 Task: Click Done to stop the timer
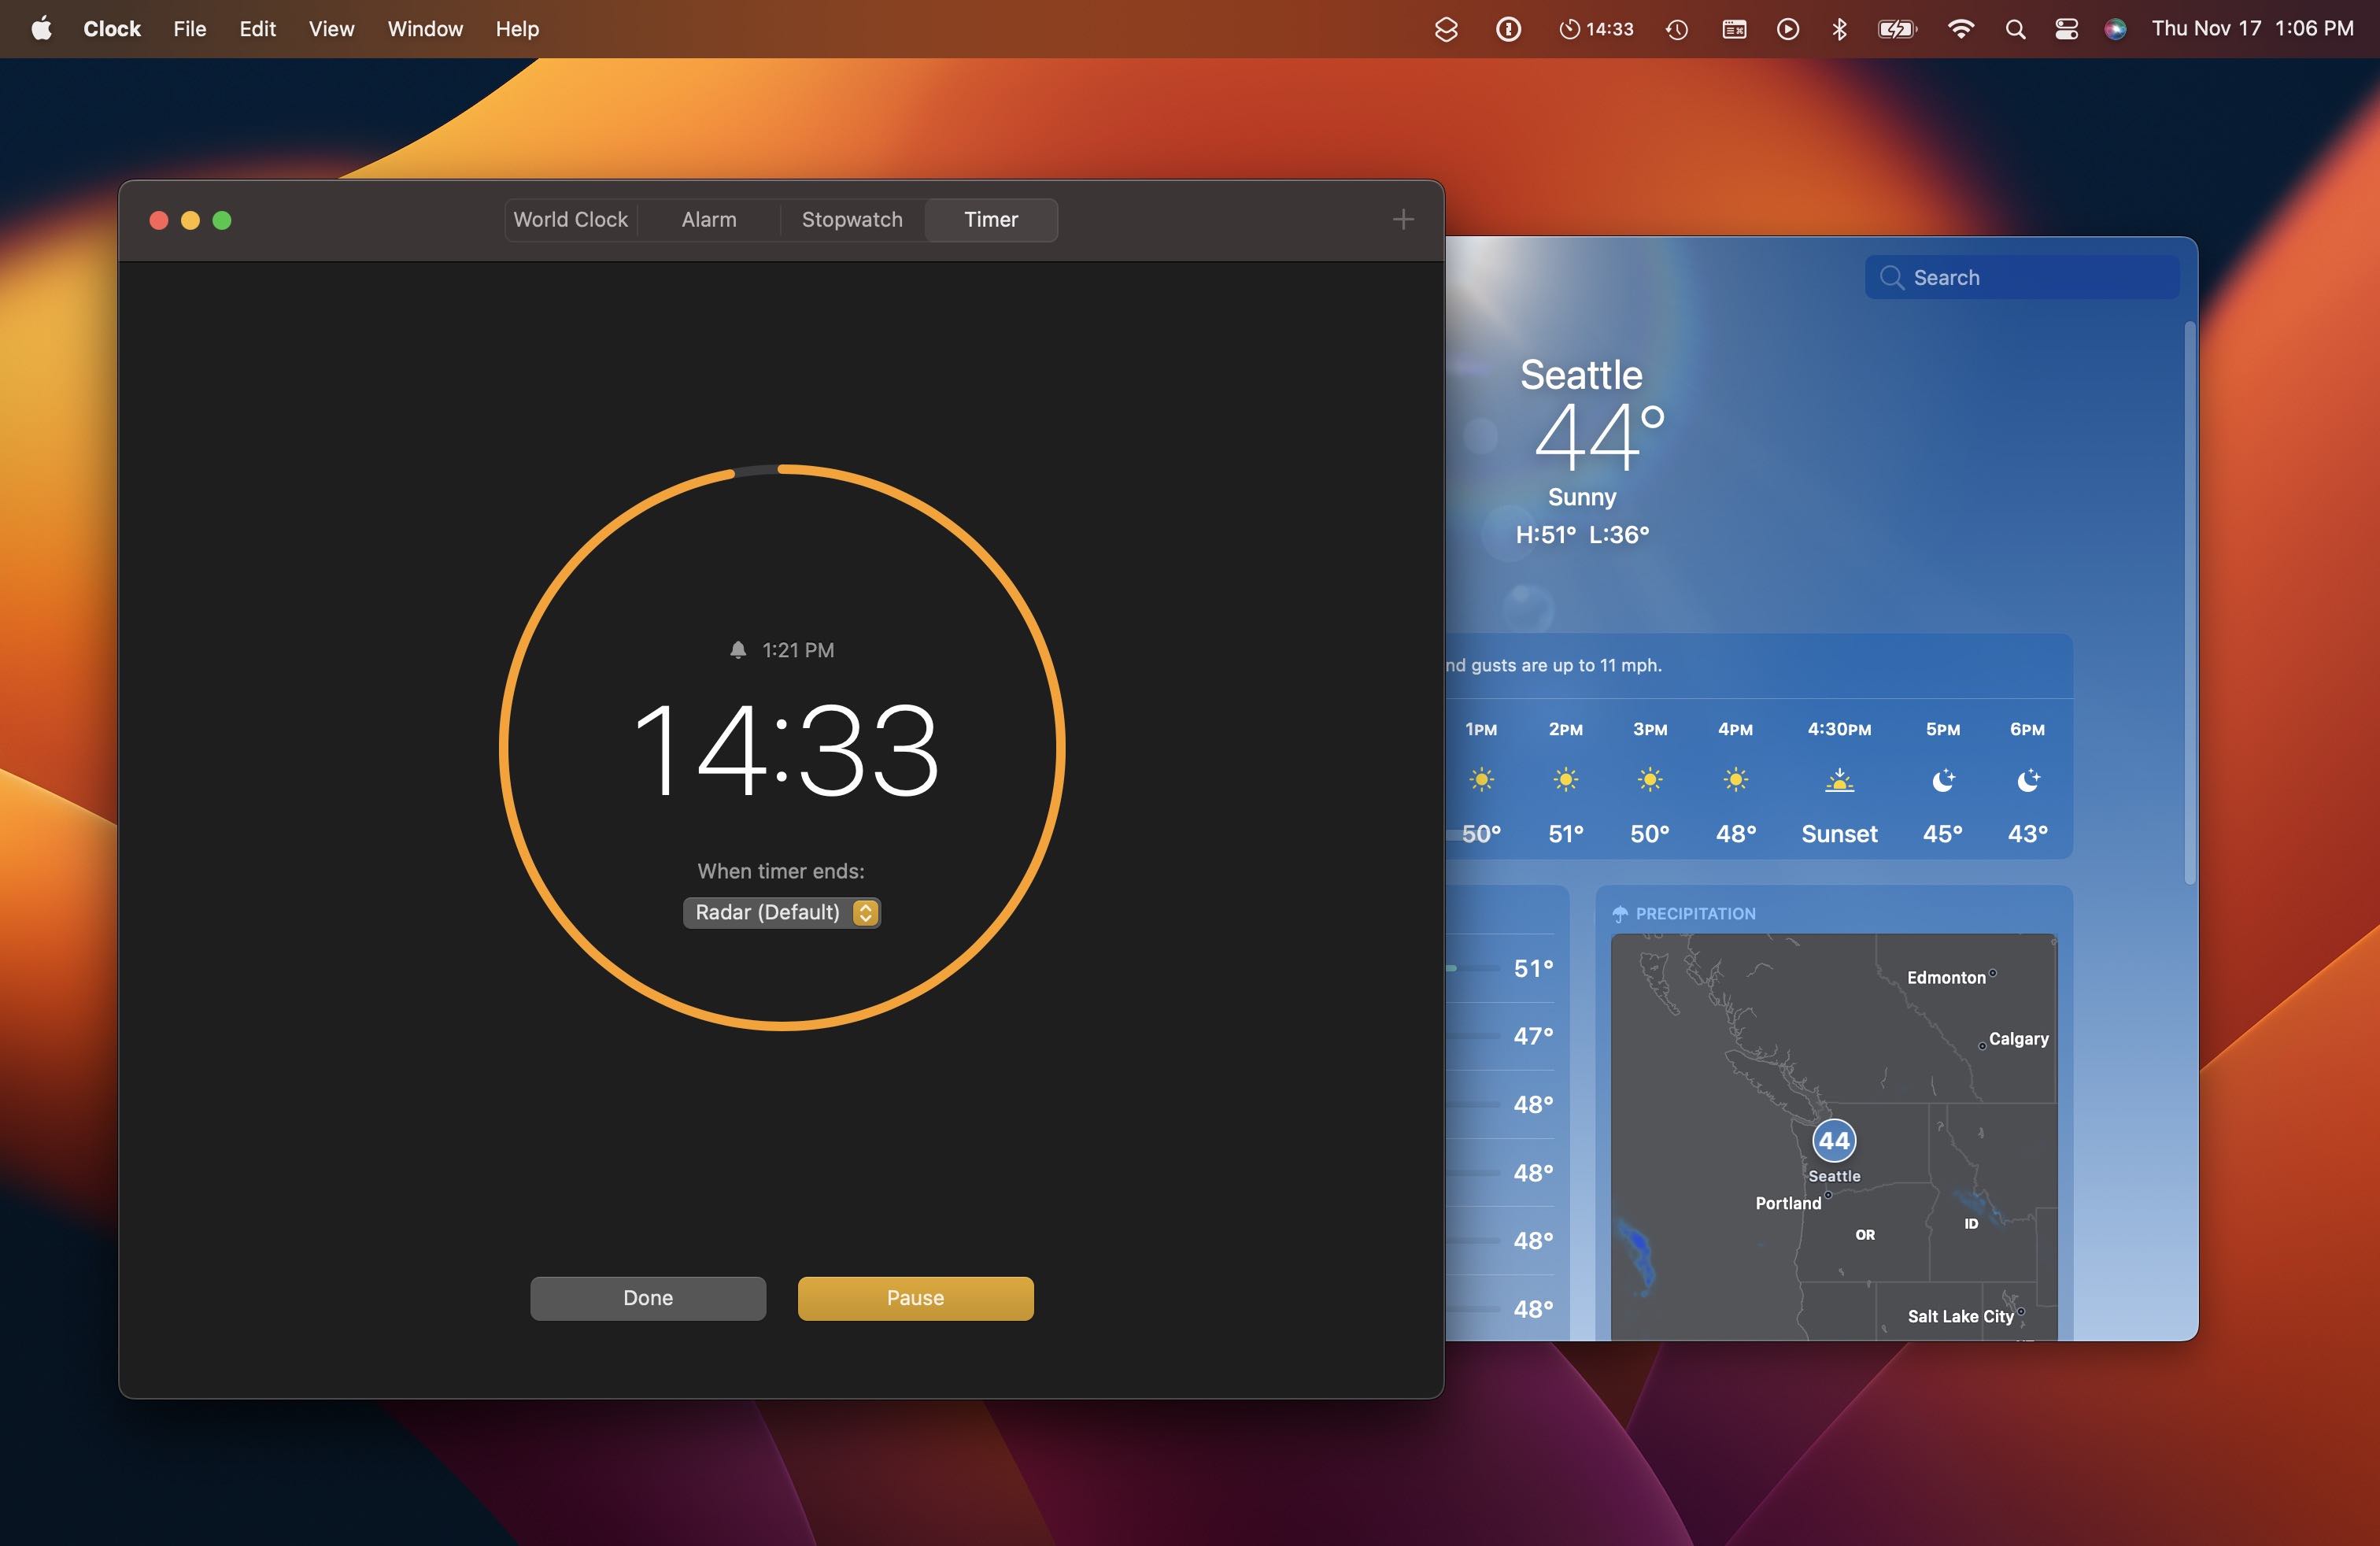[x=647, y=1296]
